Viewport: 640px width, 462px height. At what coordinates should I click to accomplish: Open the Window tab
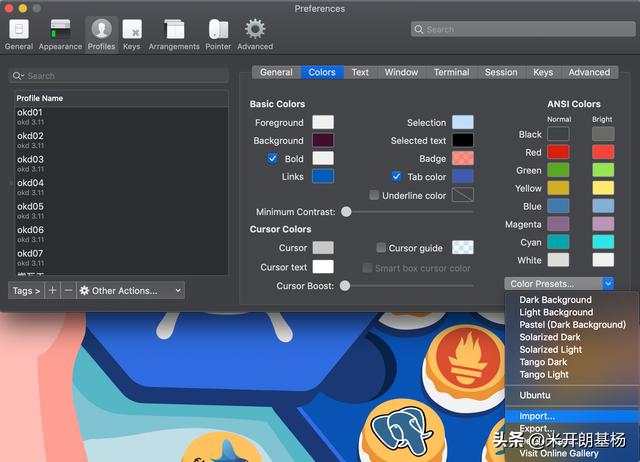[401, 72]
